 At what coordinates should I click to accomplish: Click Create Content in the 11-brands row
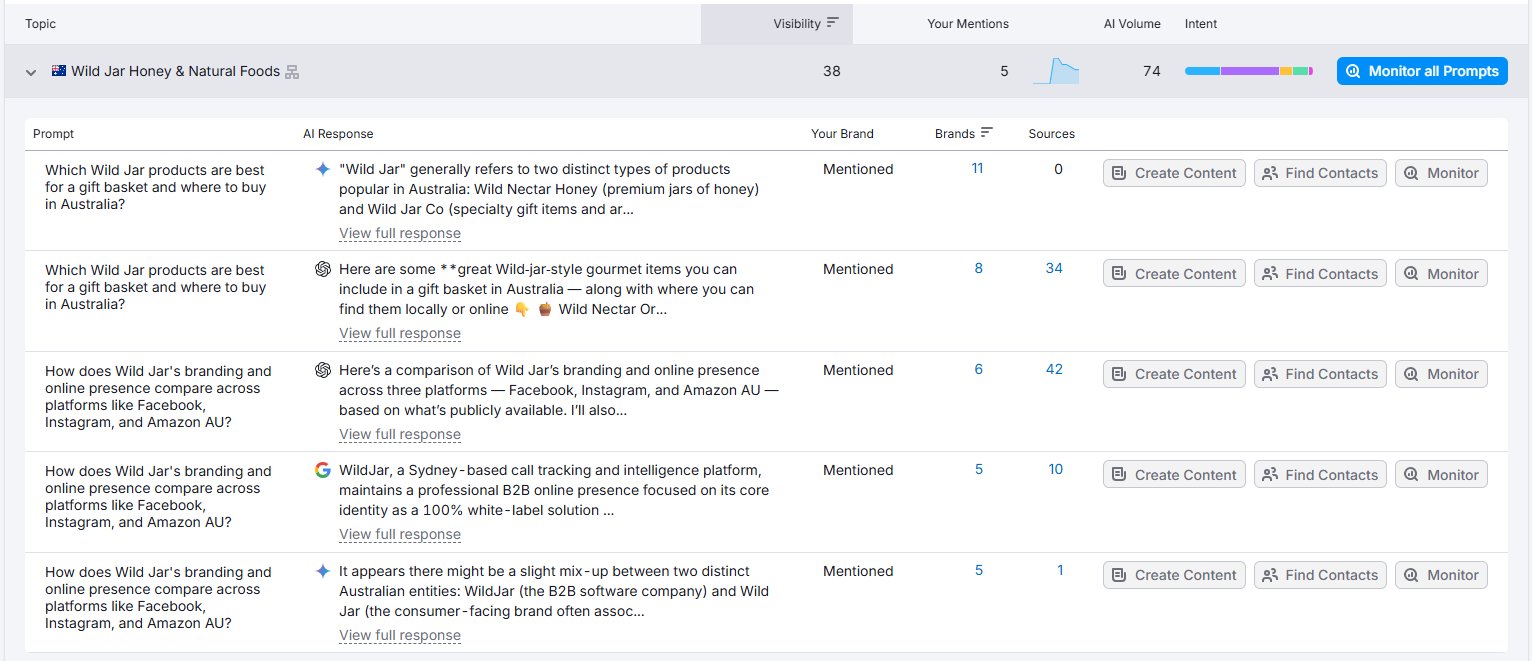(x=1175, y=173)
